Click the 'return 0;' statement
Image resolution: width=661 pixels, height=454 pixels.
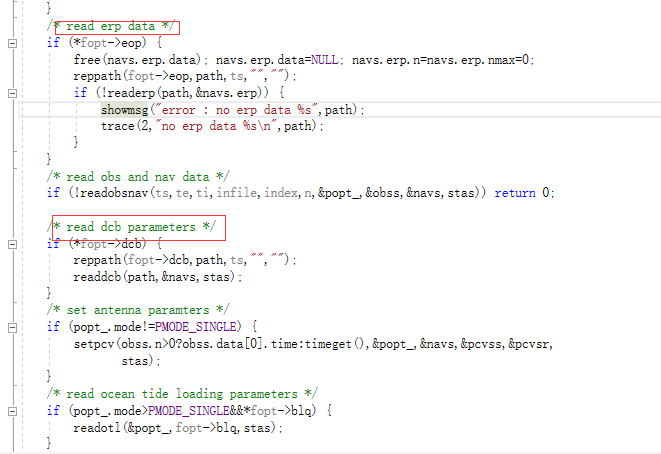pos(524,193)
